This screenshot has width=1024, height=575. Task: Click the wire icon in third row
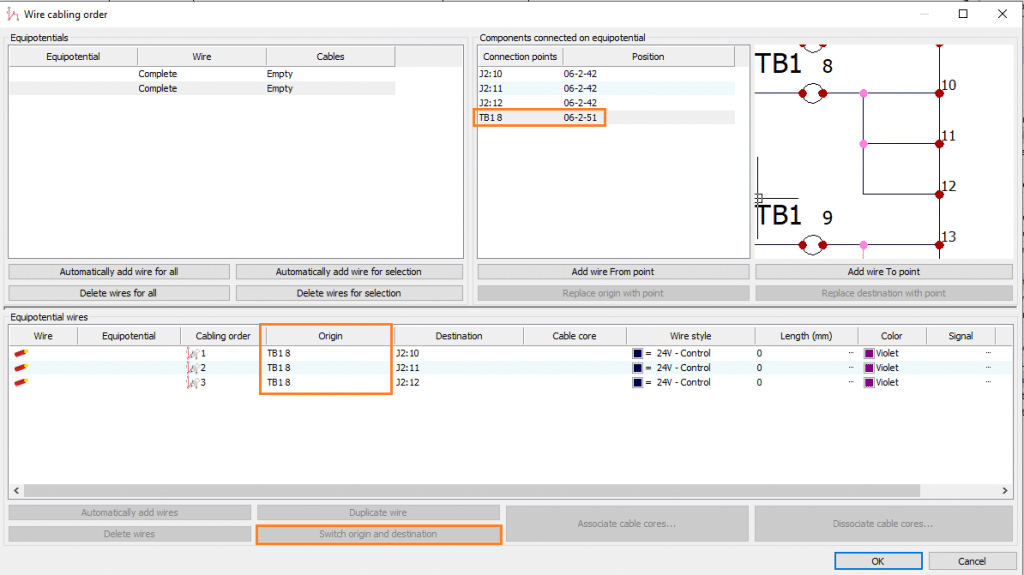click(x=19, y=382)
